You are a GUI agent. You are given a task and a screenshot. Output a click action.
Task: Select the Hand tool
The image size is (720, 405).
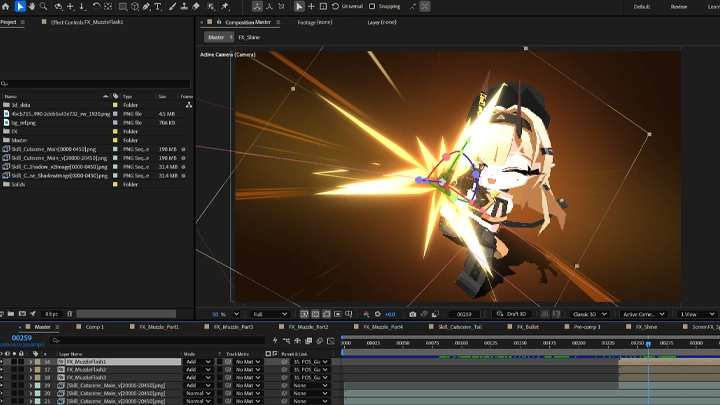(x=32, y=6)
